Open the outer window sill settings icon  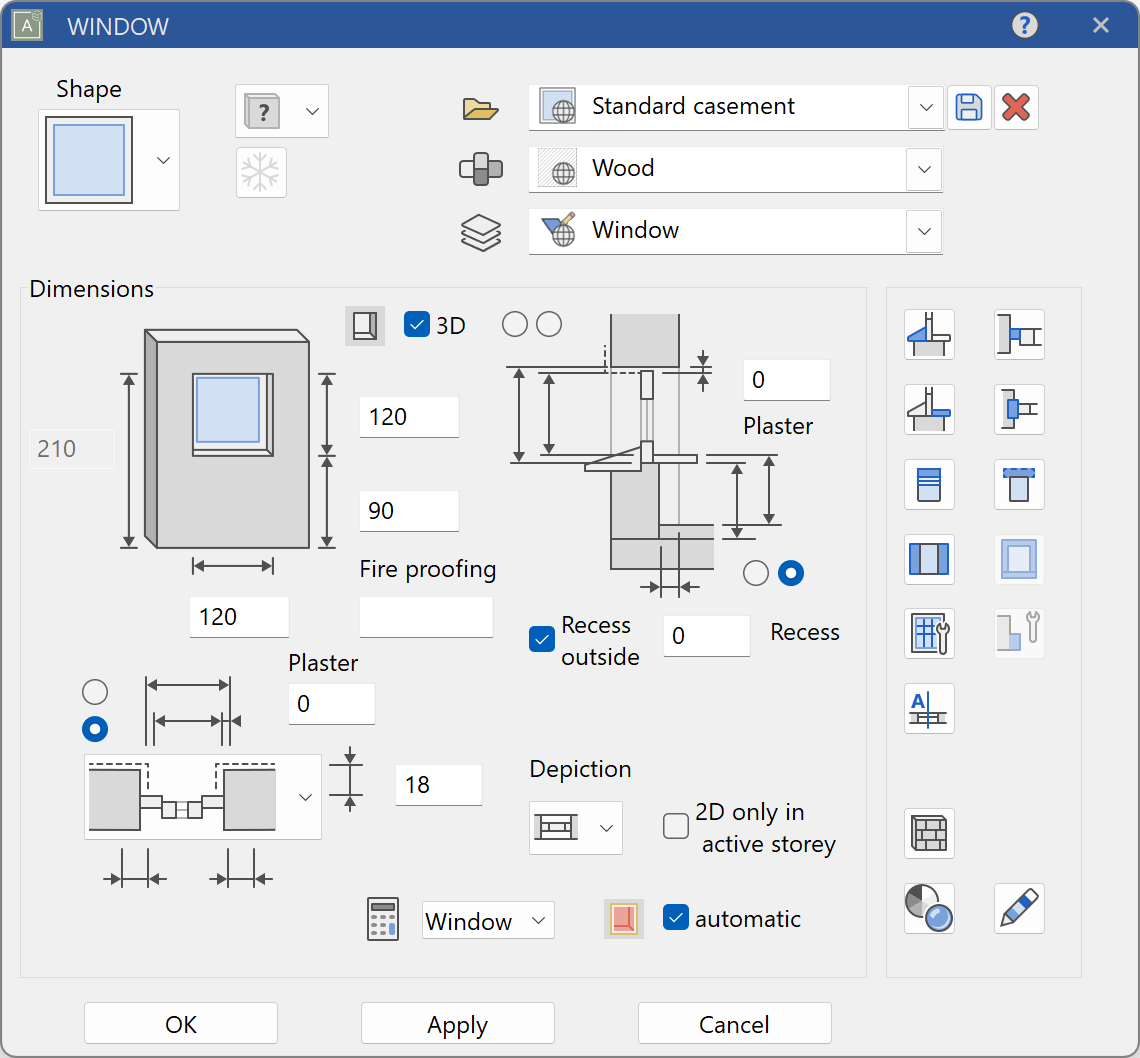click(929, 334)
